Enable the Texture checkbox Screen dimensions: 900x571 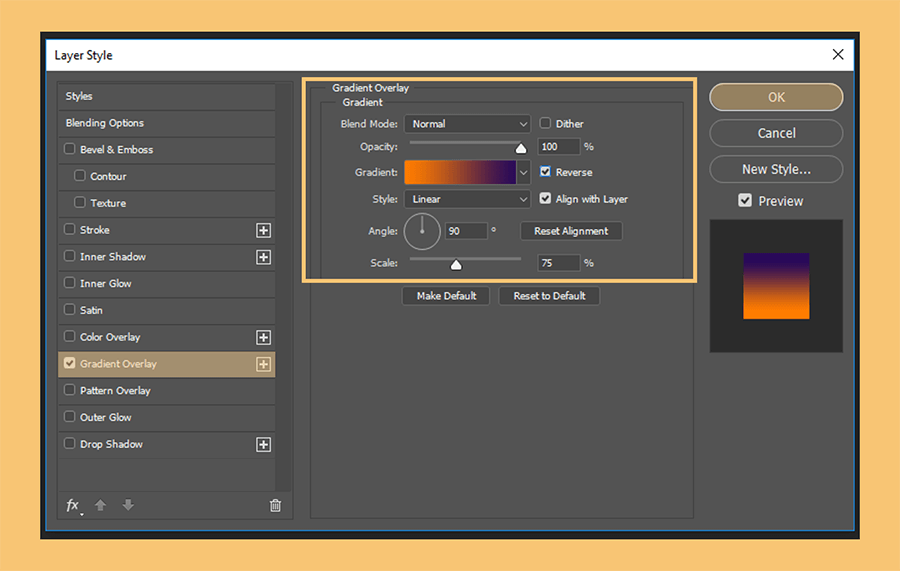click(80, 203)
